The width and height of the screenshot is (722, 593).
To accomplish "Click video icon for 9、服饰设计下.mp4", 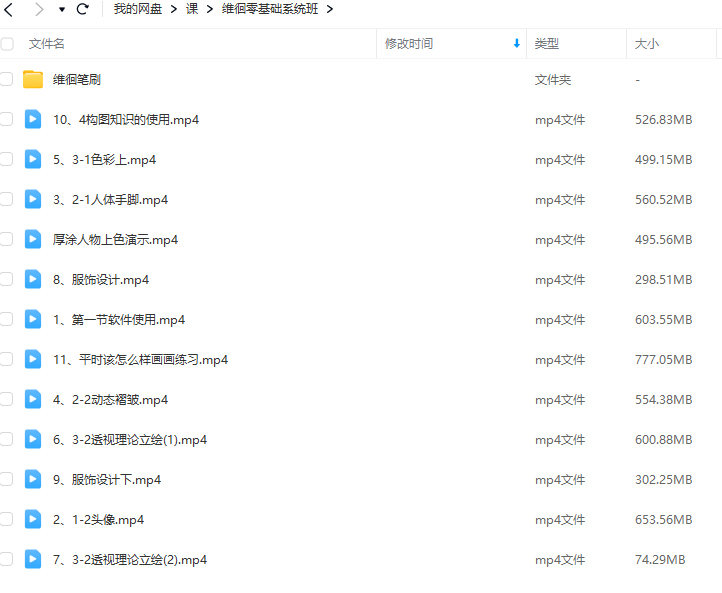I will coord(33,480).
